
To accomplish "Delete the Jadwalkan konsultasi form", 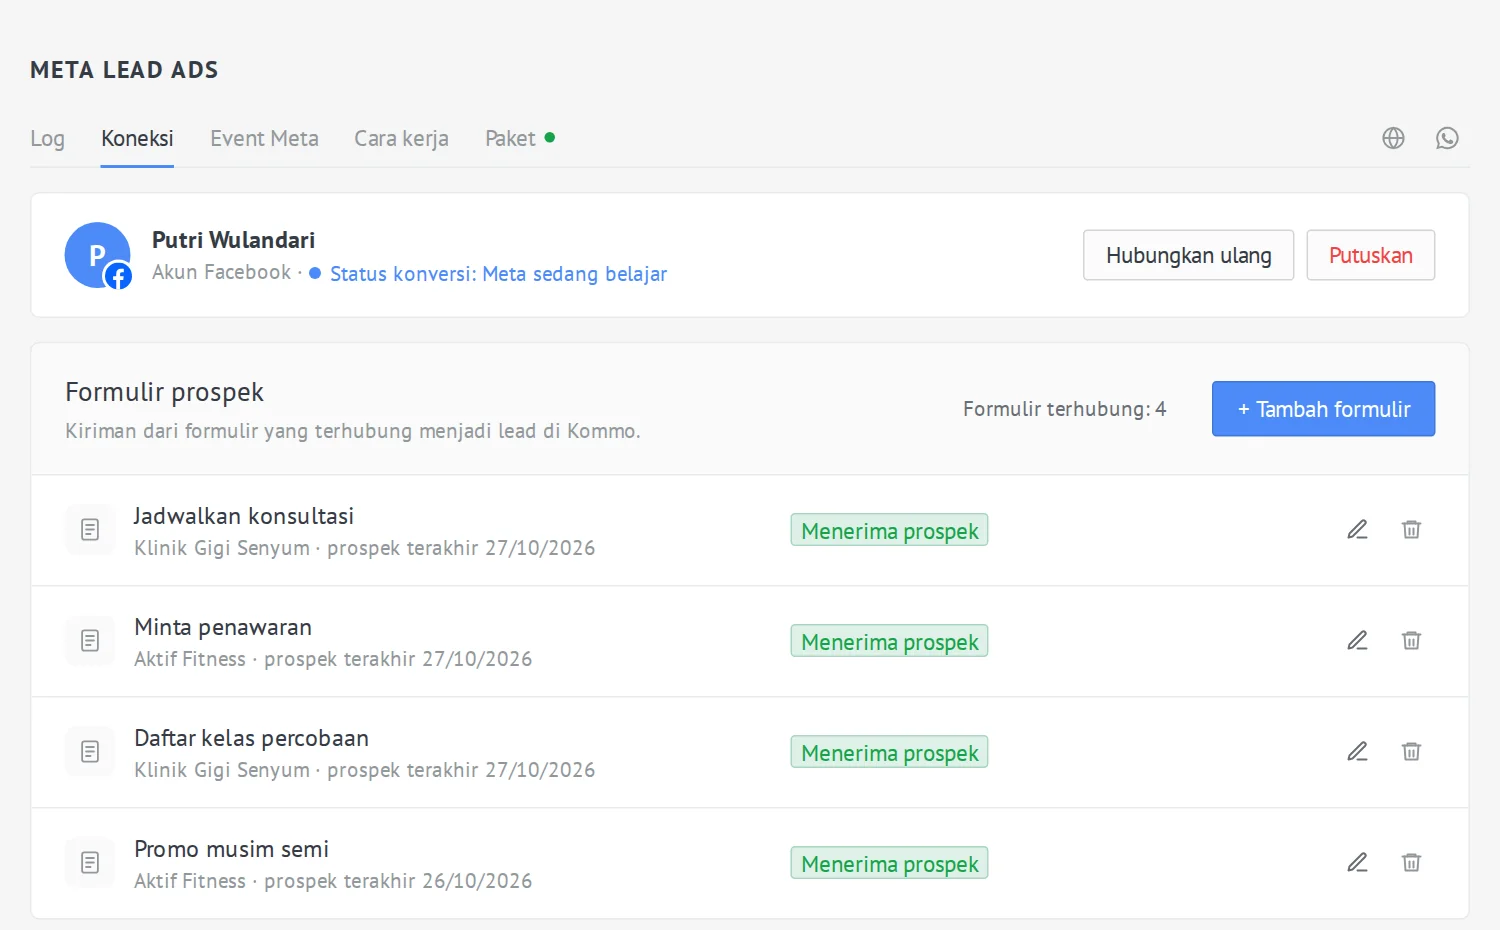I will click(1411, 529).
